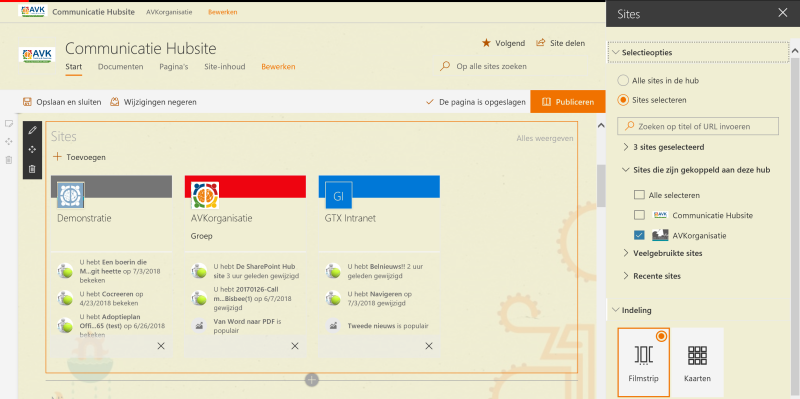Open the Documenten tab
The height and width of the screenshot is (399, 800).
[120, 67]
